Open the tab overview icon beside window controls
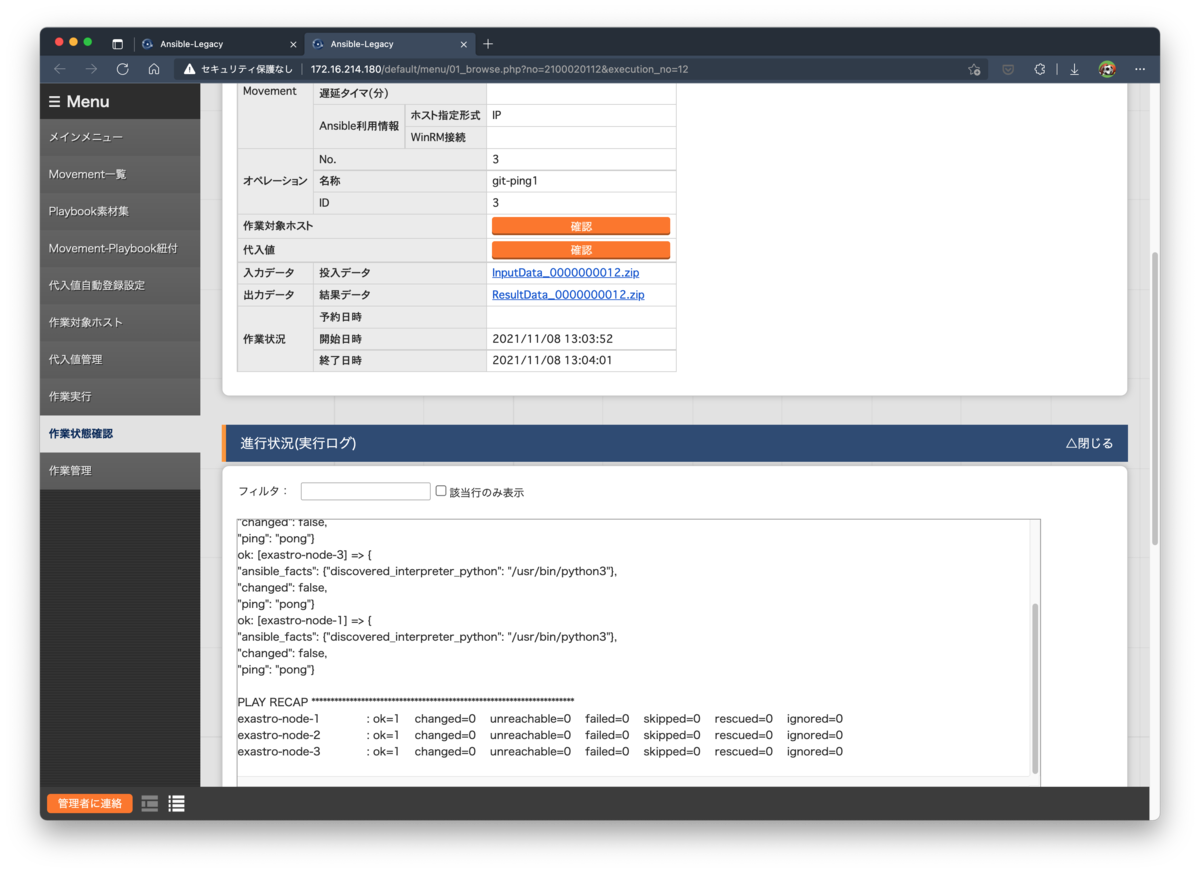 point(117,44)
